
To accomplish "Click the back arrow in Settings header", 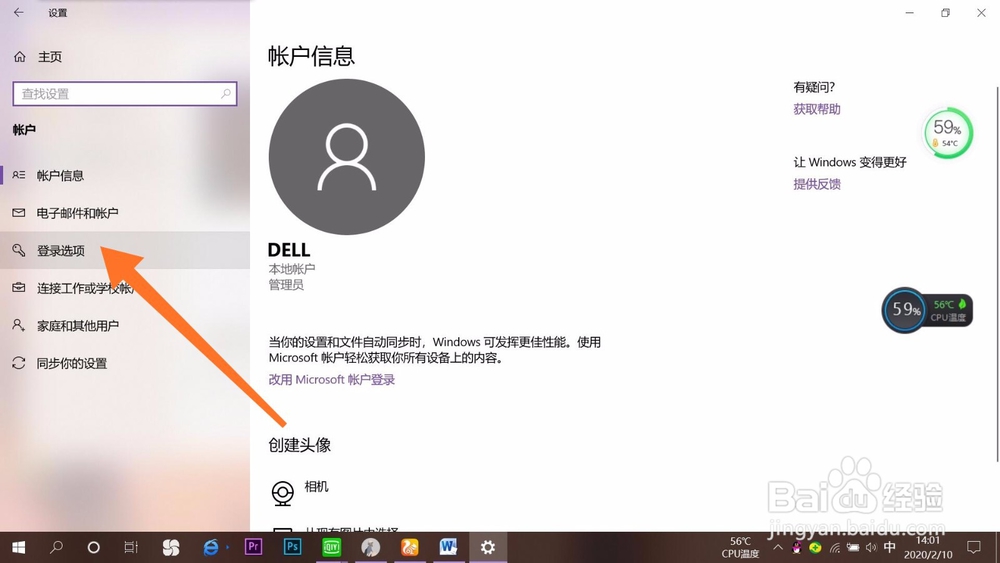I will pos(18,12).
